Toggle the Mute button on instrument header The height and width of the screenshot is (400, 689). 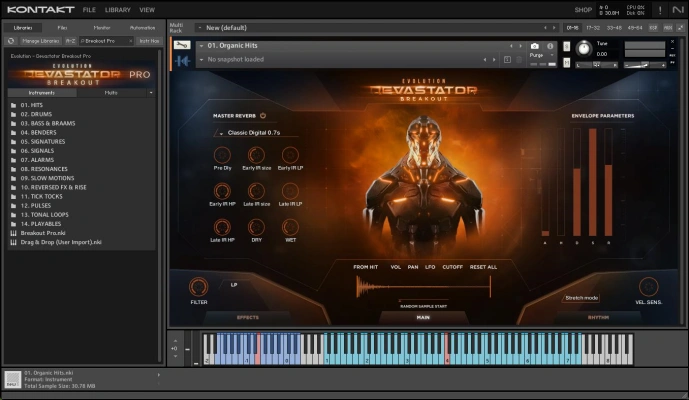[x=567, y=63]
